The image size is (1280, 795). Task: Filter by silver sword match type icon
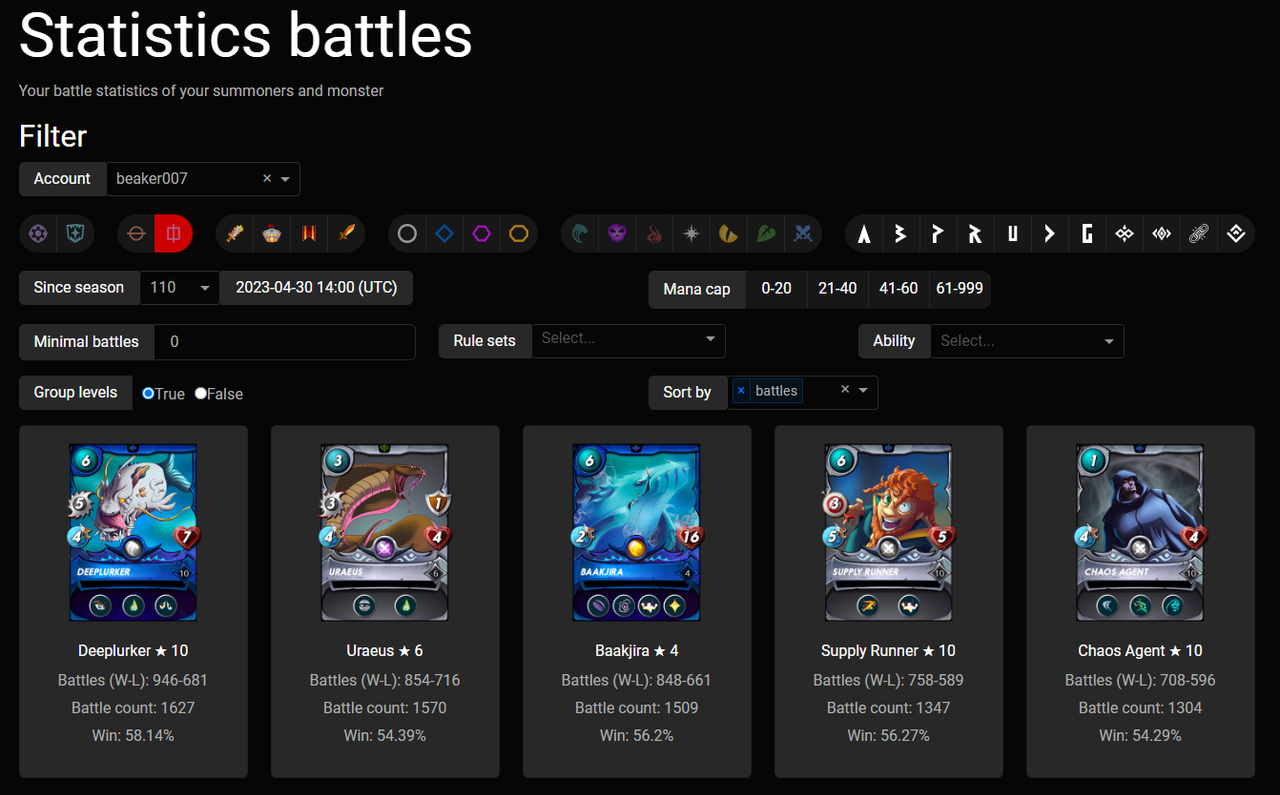click(235, 234)
